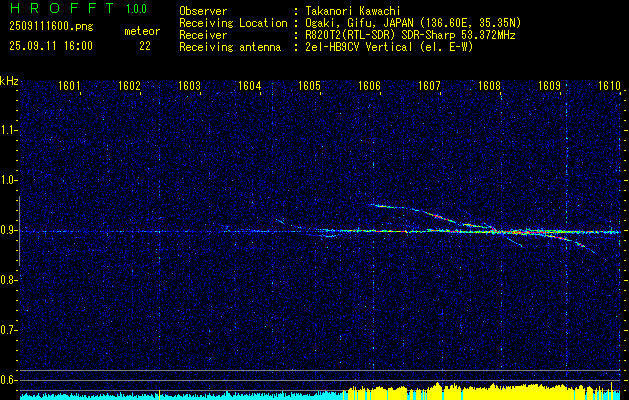Click the Receiving antenna field label
The width and height of the screenshot is (629, 400).
pyautogui.click(x=230, y=47)
